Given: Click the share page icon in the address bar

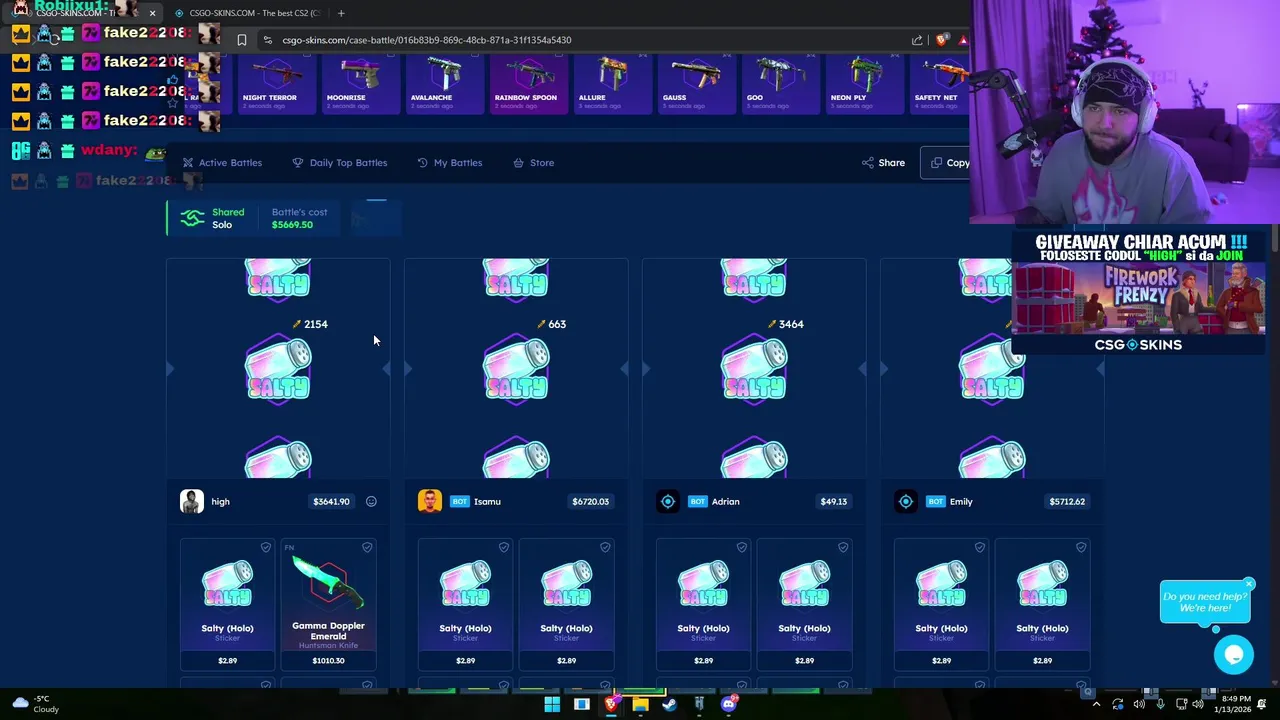Looking at the screenshot, I should tap(917, 40).
